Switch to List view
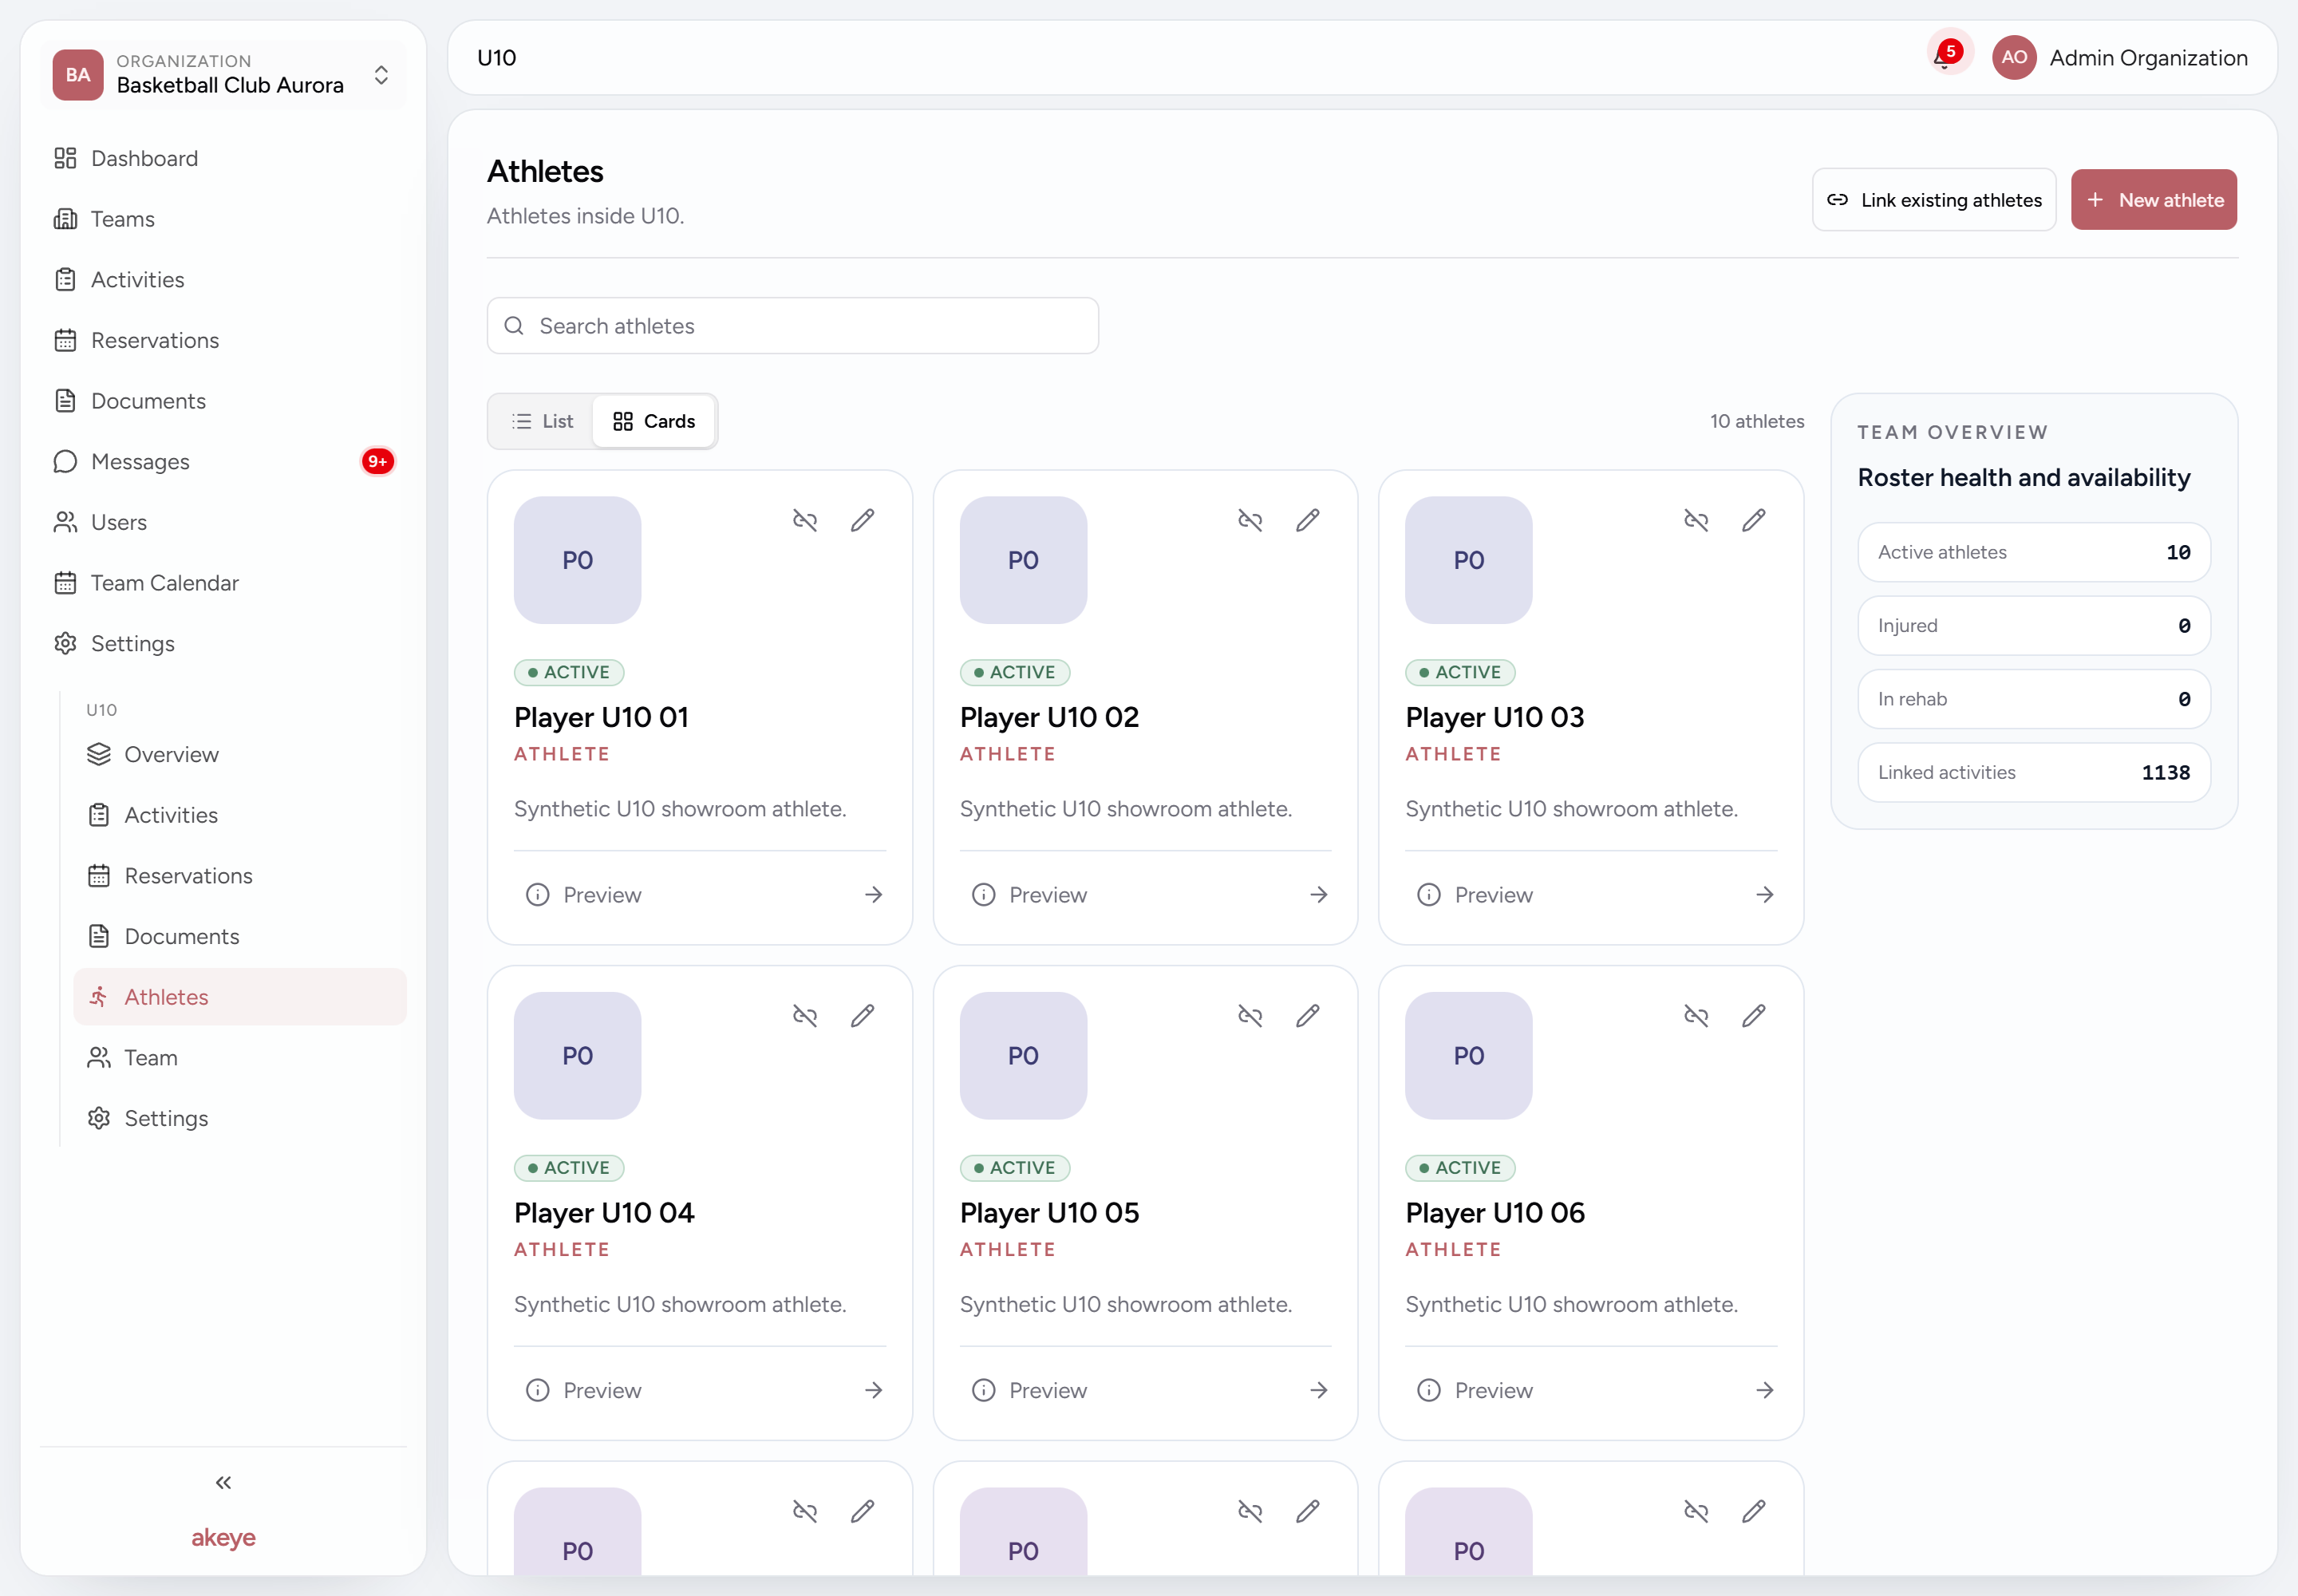Viewport: 2298px width, 1596px height. (x=542, y=421)
